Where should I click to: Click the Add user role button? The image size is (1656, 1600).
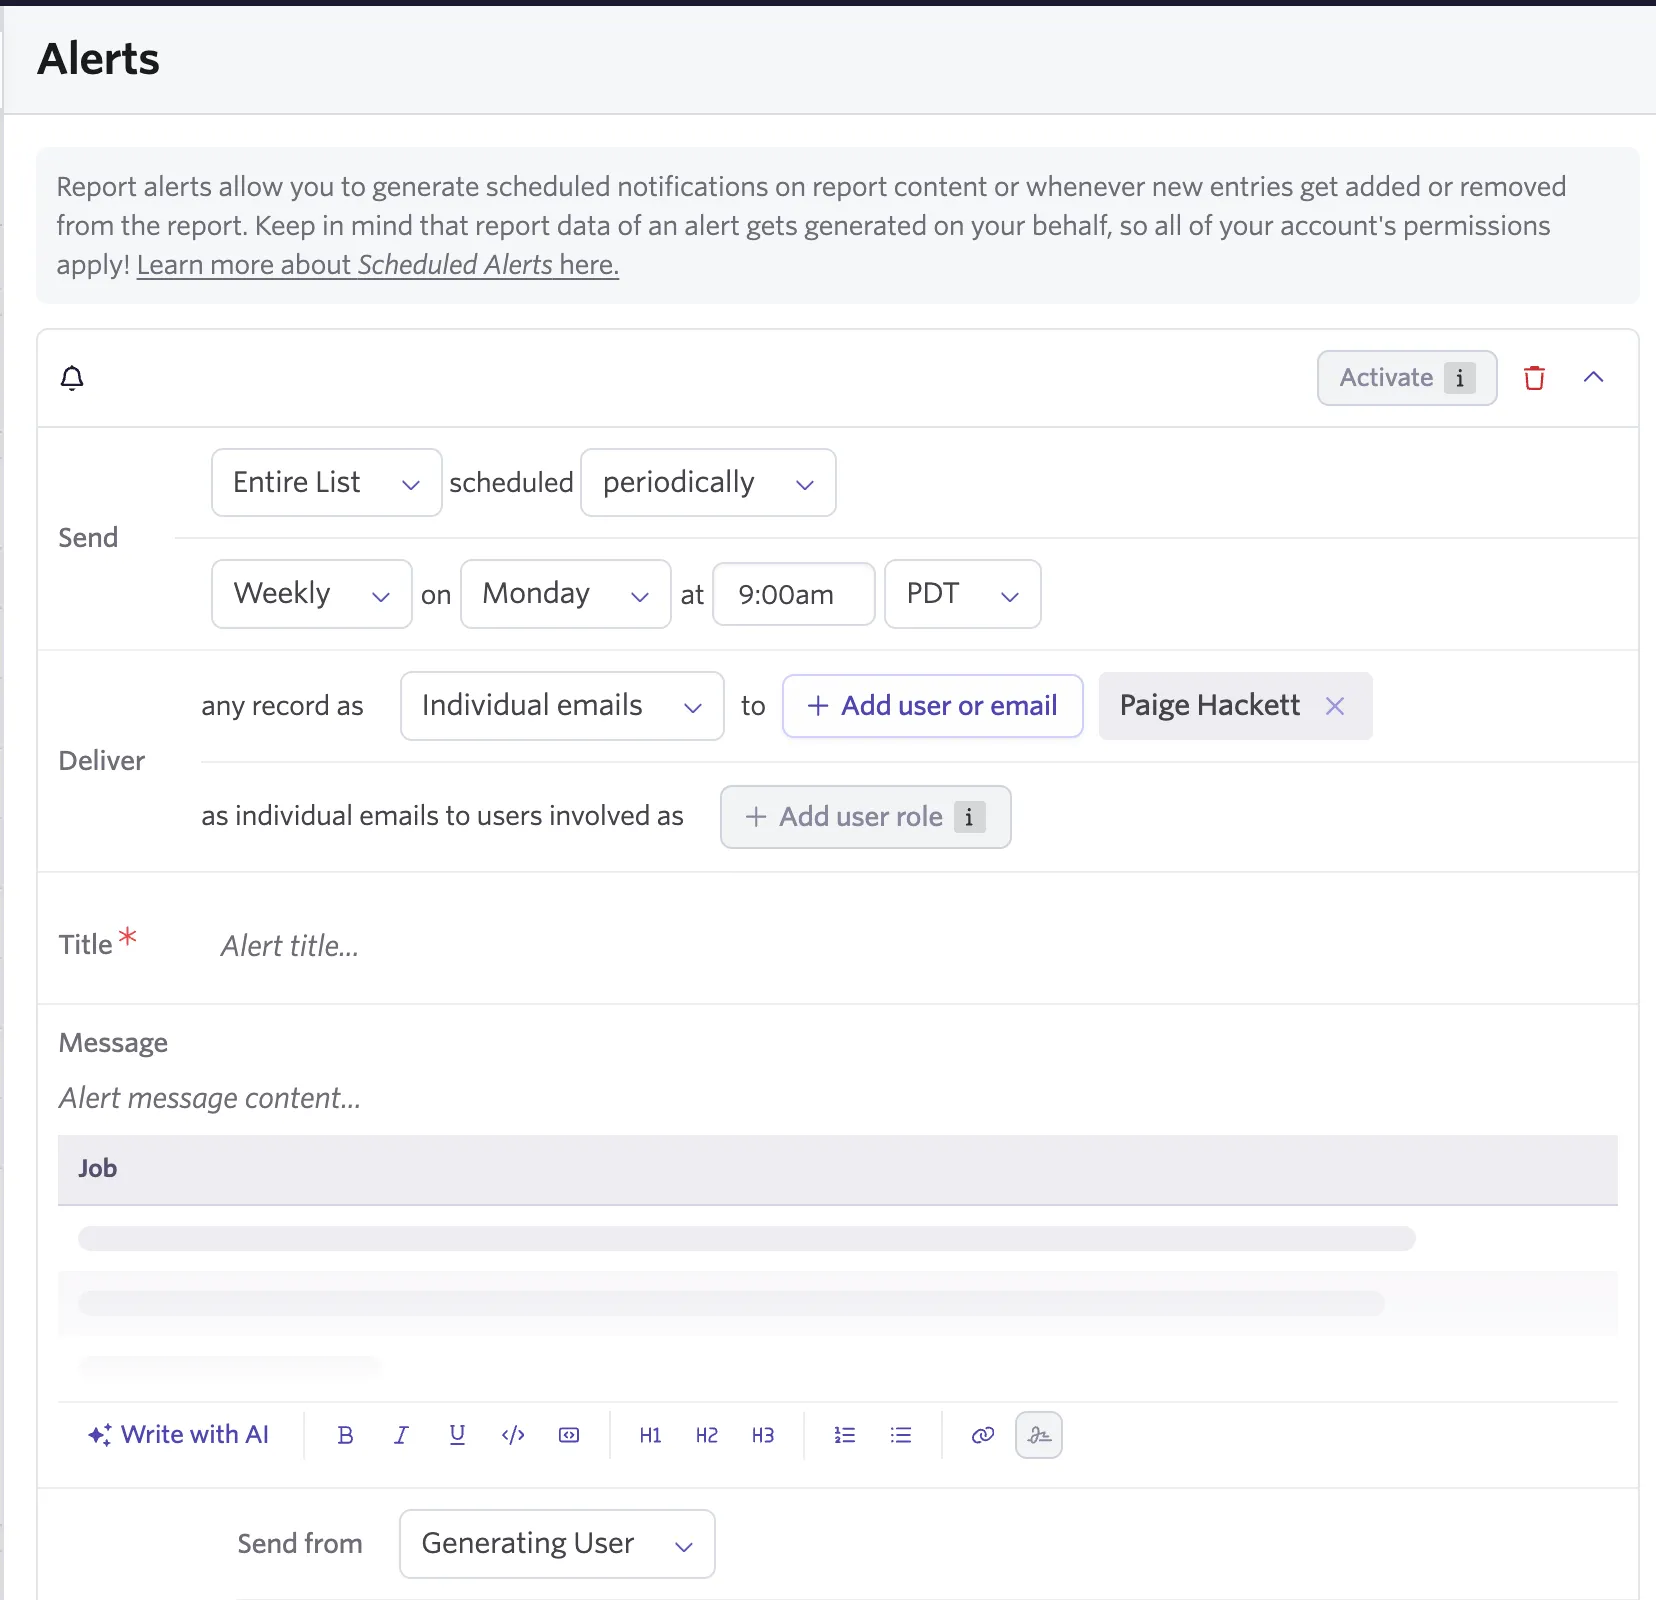pos(866,817)
